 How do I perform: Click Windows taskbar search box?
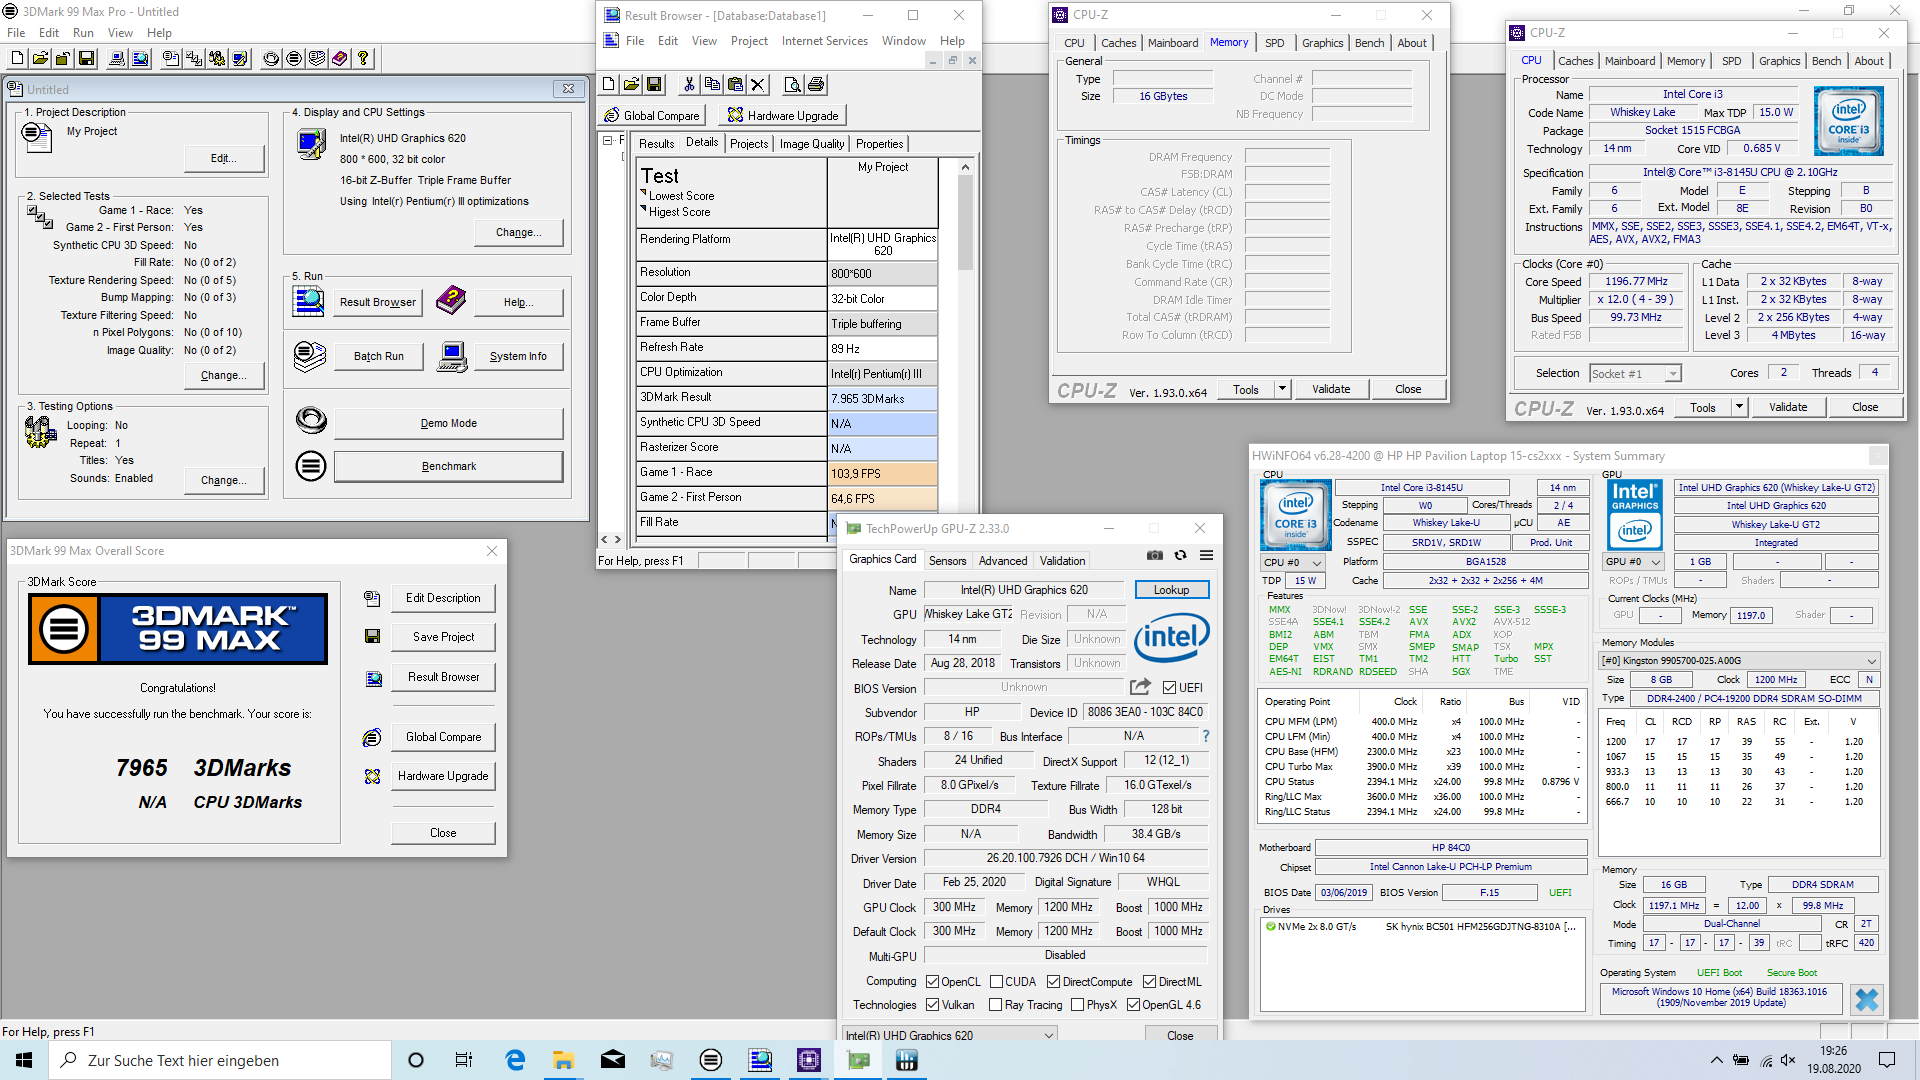pyautogui.click(x=220, y=1060)
